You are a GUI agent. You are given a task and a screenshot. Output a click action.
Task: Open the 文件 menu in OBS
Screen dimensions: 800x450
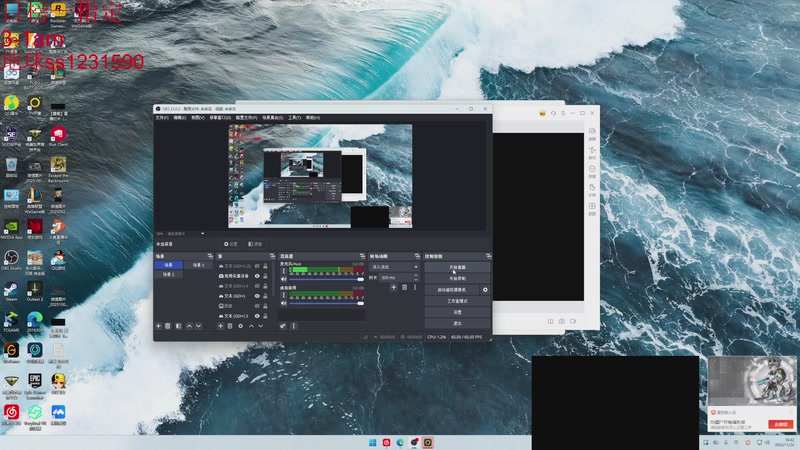(x=162, y=117)
